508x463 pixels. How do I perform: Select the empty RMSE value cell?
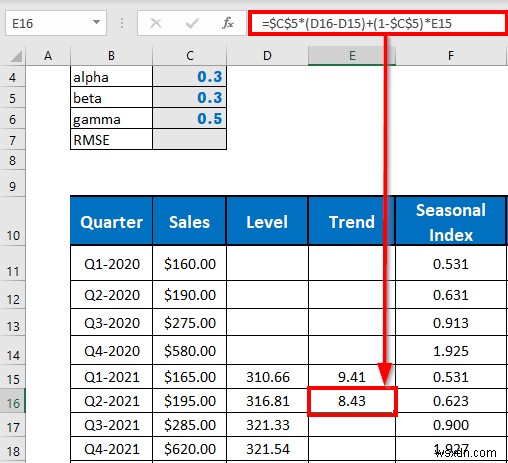click(x=189, y=139)
